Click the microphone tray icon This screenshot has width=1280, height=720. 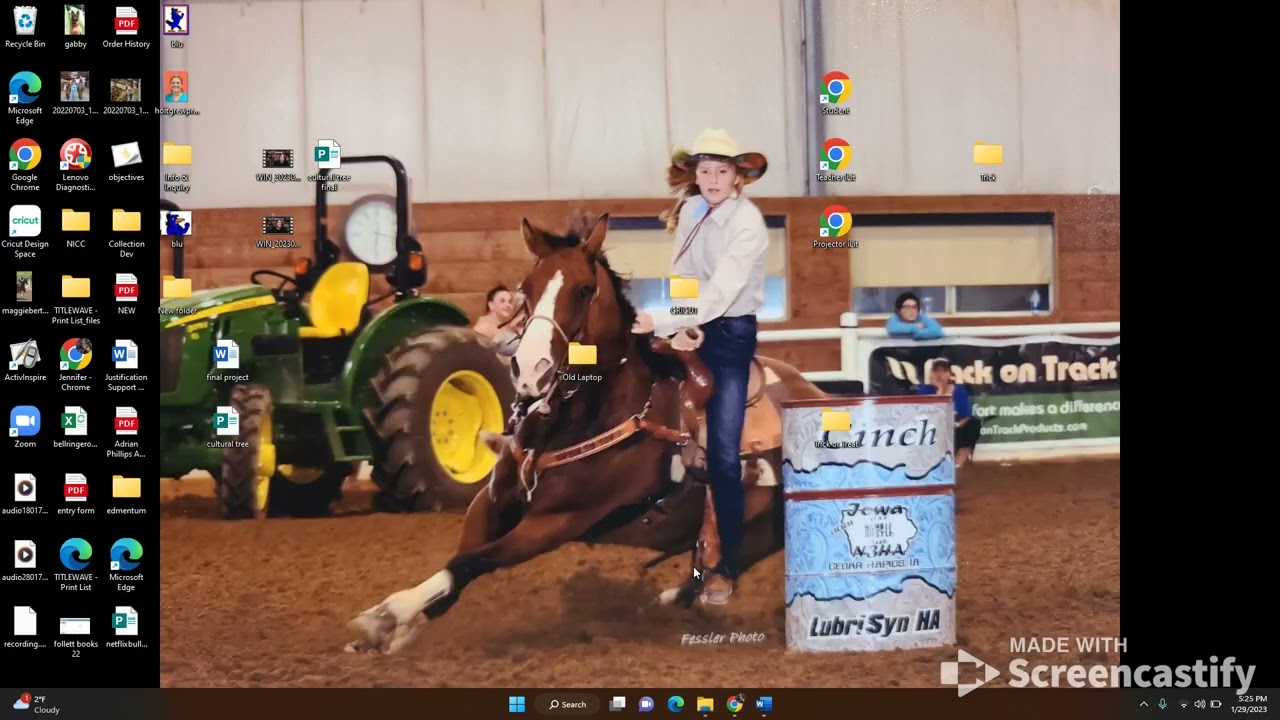(1162, 704)
